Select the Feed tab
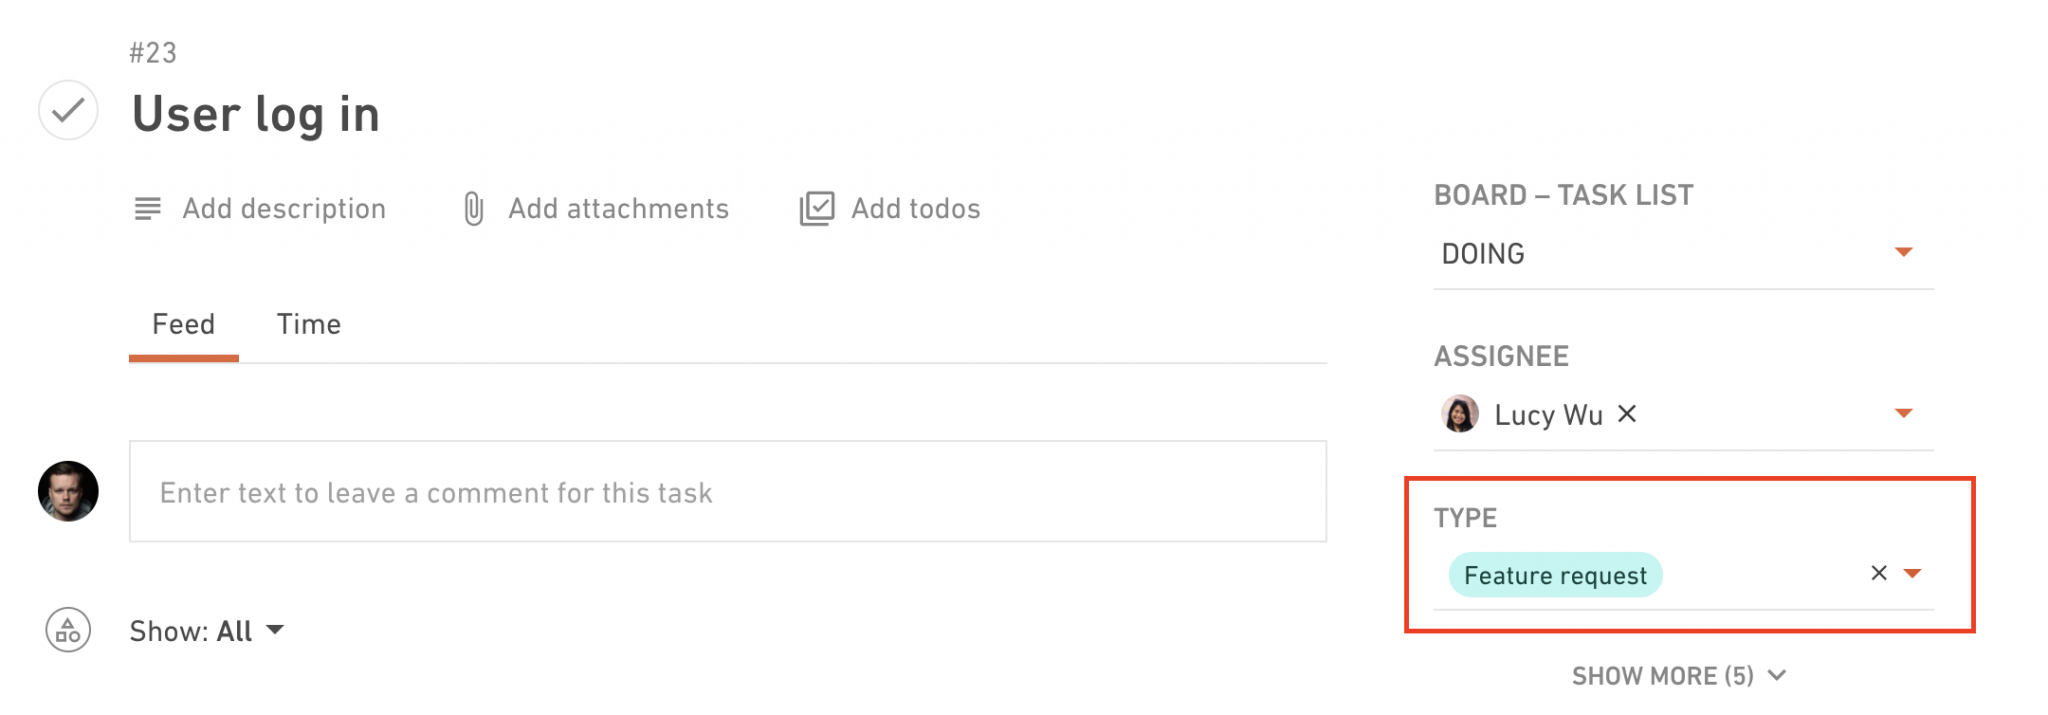 [x=184, y=324]
